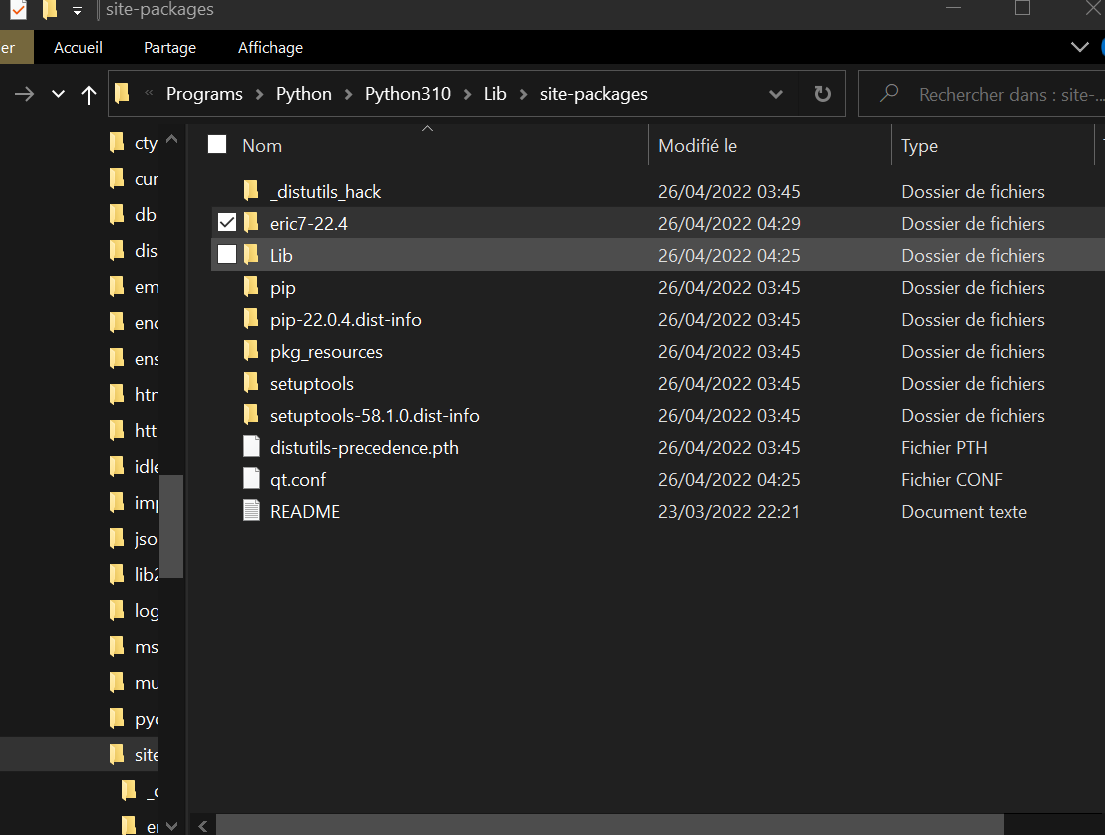Click the navigation pane vertical scrollbar thumb

point(171,526)
